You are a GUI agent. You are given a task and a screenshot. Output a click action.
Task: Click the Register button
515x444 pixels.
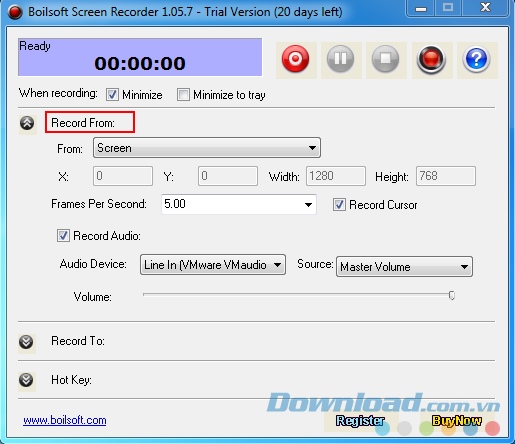(360, 421)
